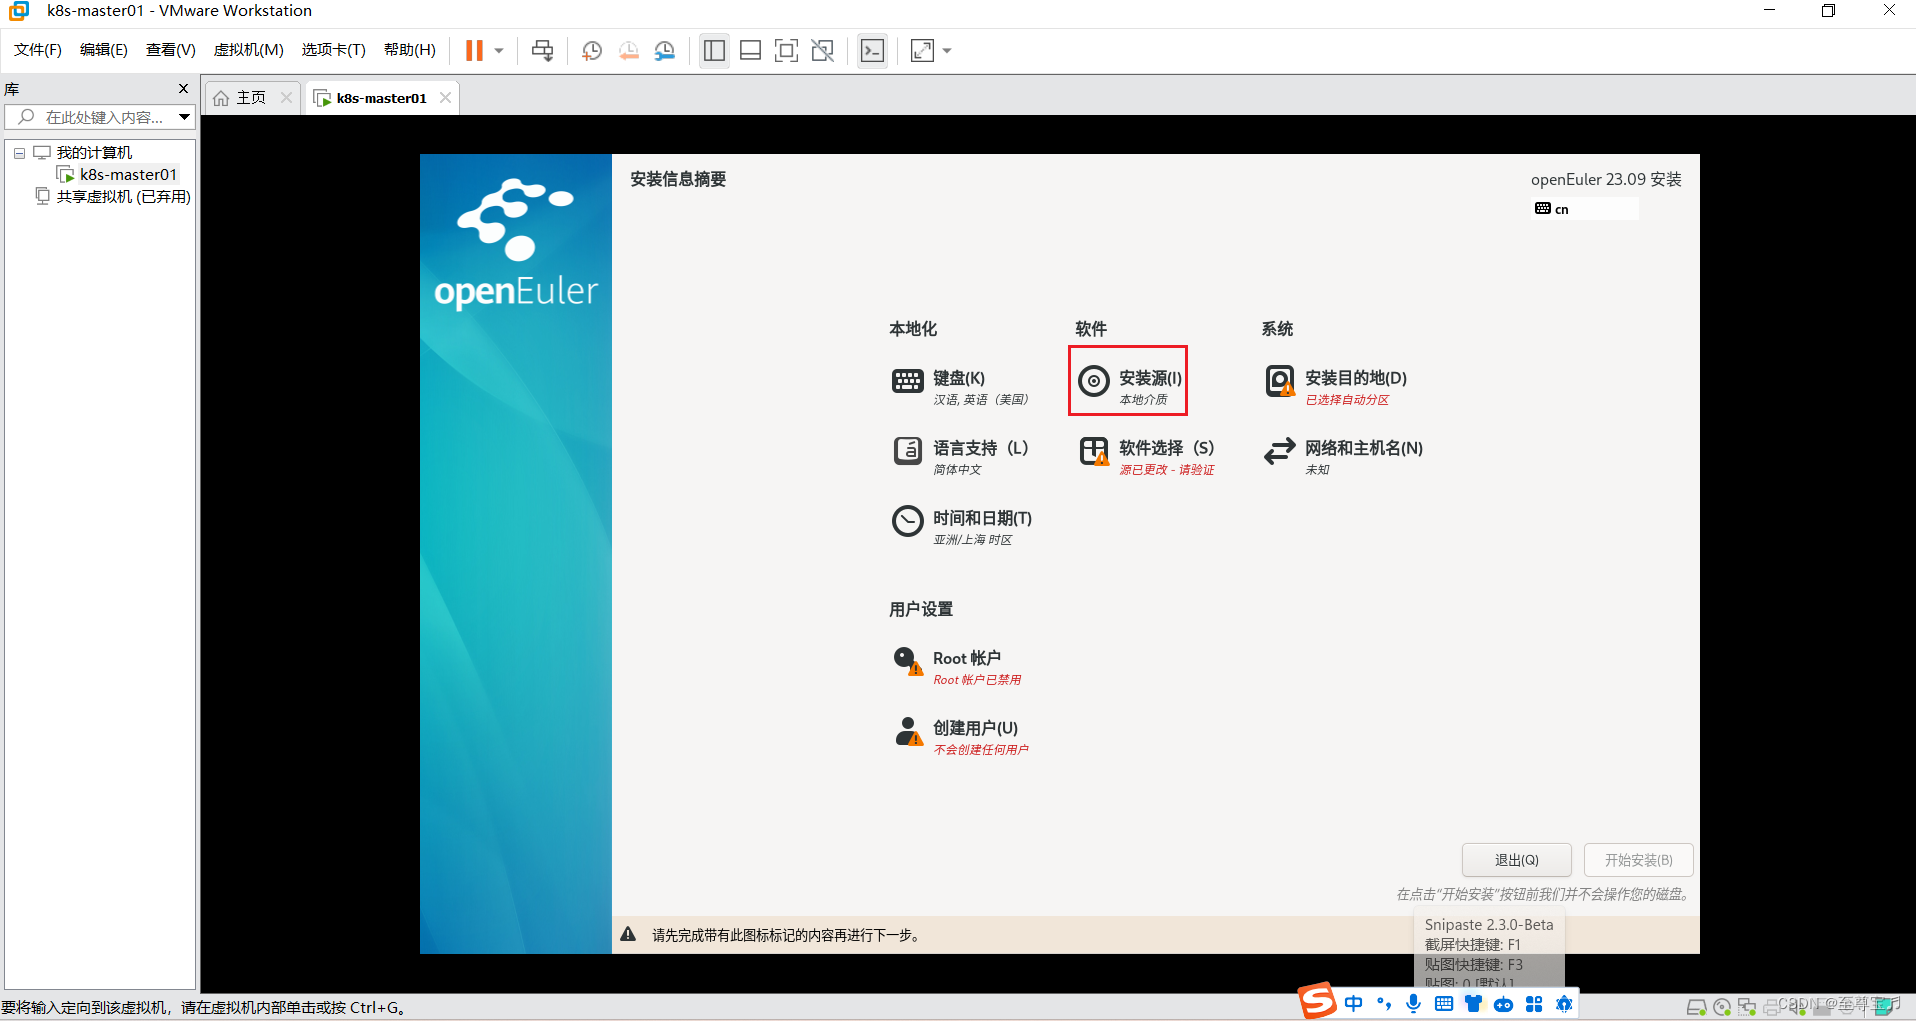Revert the VM to its snapshot
The image size is (1916, 1021).
click(x=629, y=50)
